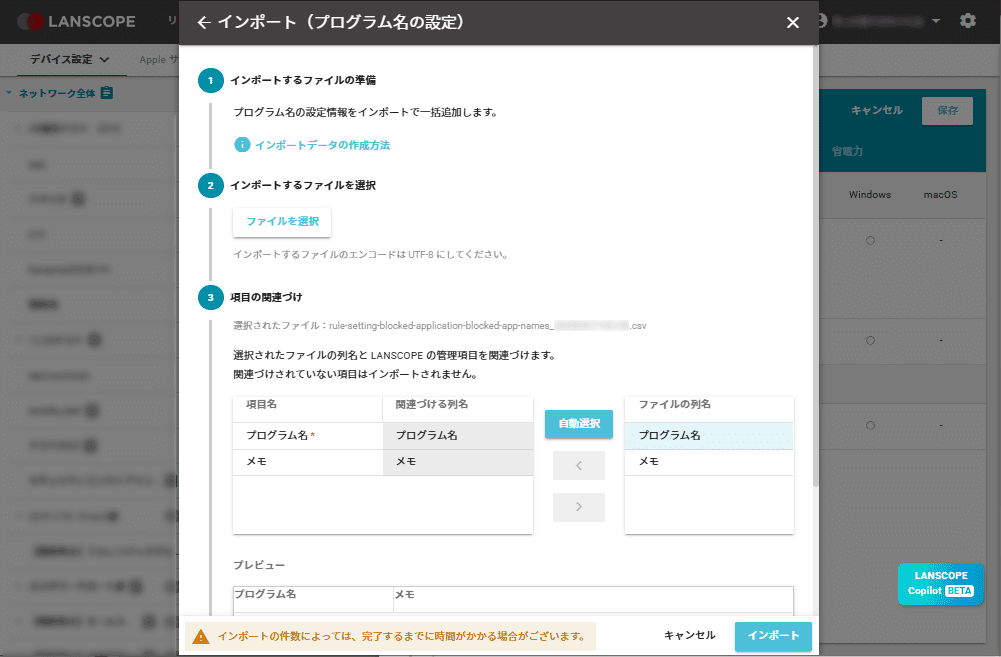Switch to the Apple settings tab
This screenshot has width=1001, height=657.
pos(158,58)
